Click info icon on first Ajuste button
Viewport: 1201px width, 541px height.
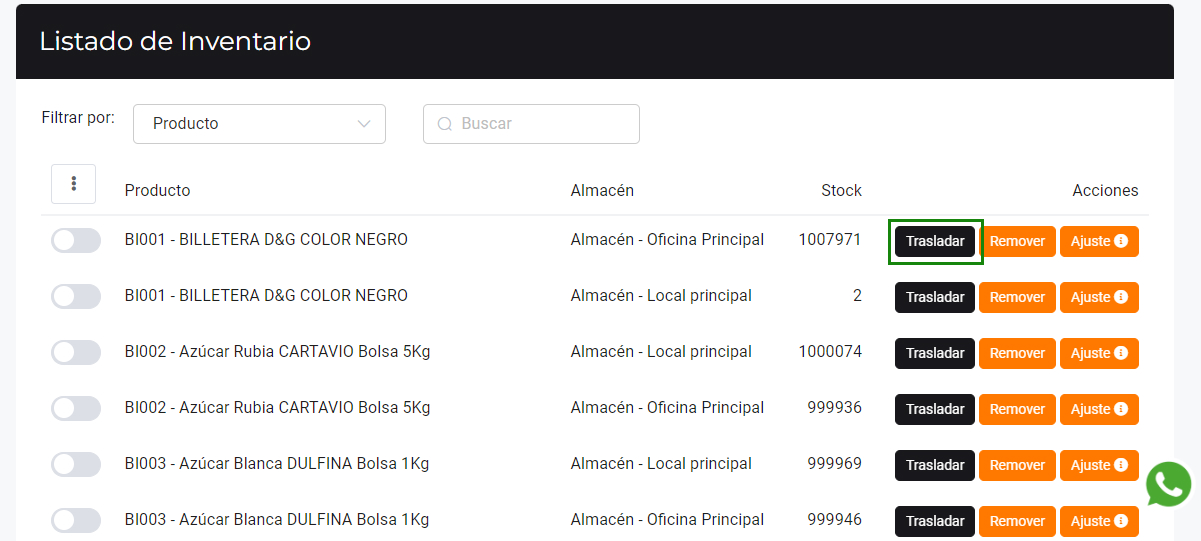(1121, 241)
